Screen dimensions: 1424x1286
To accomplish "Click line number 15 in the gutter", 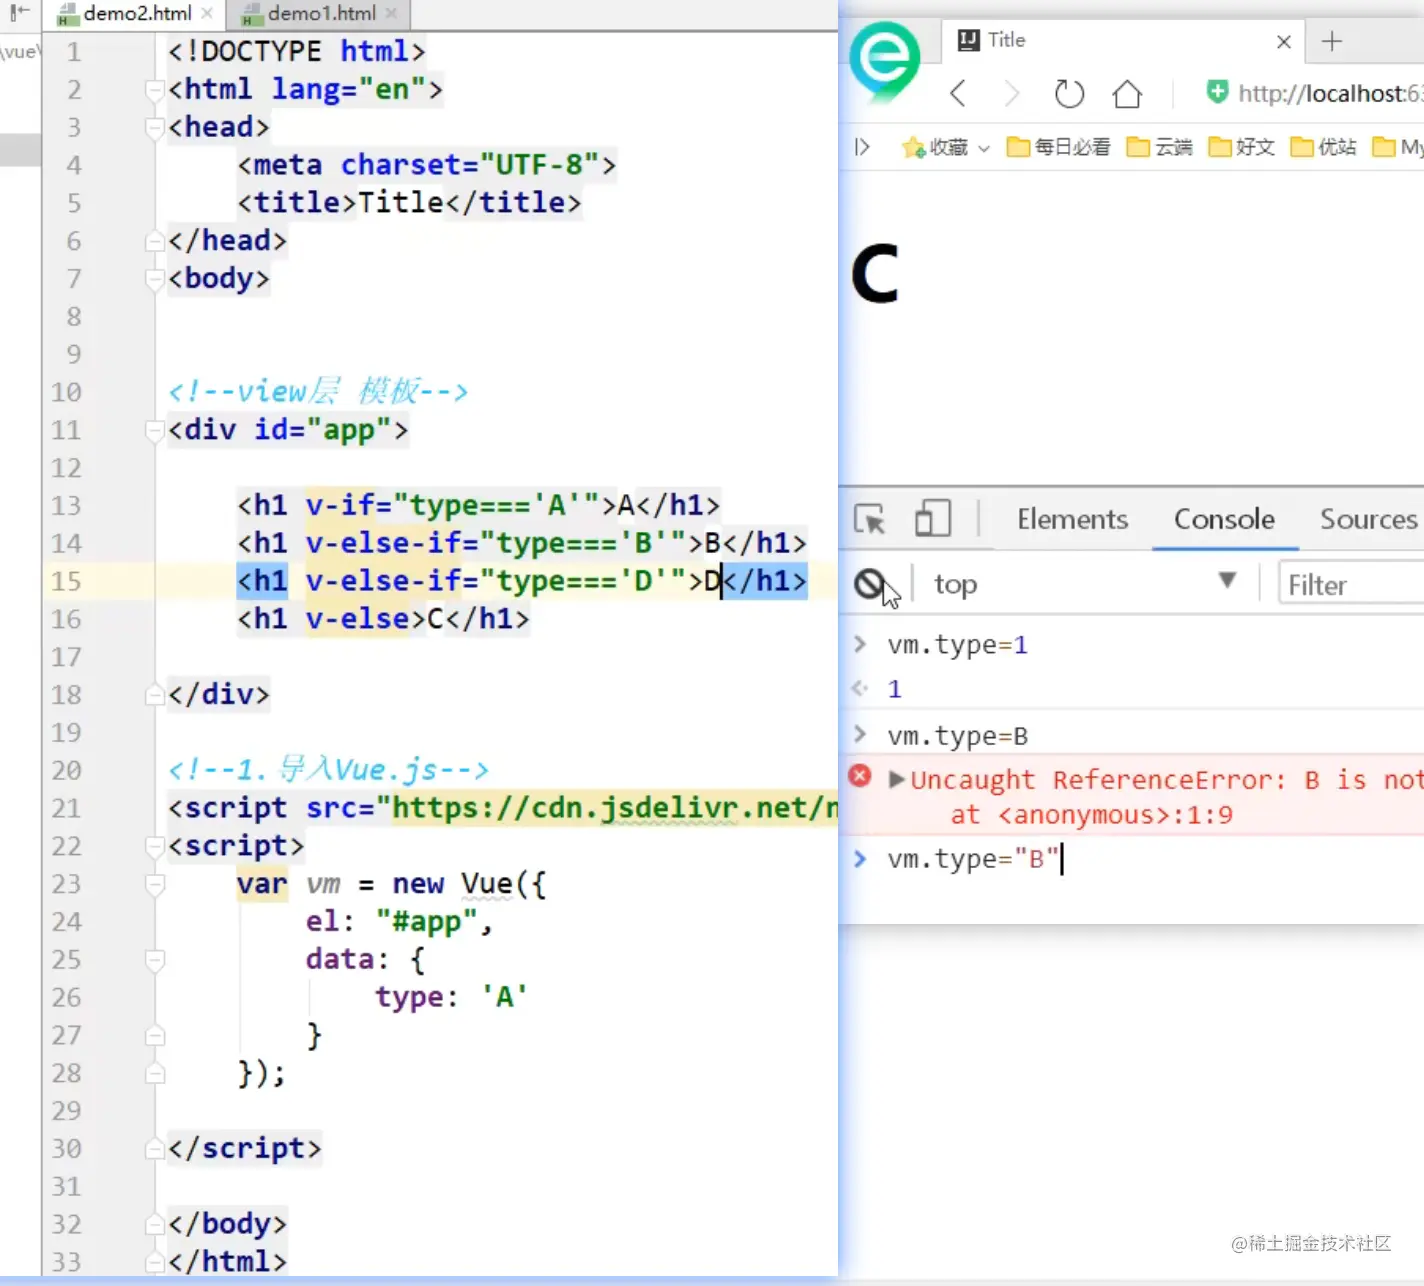I will (x=66, y=581).
